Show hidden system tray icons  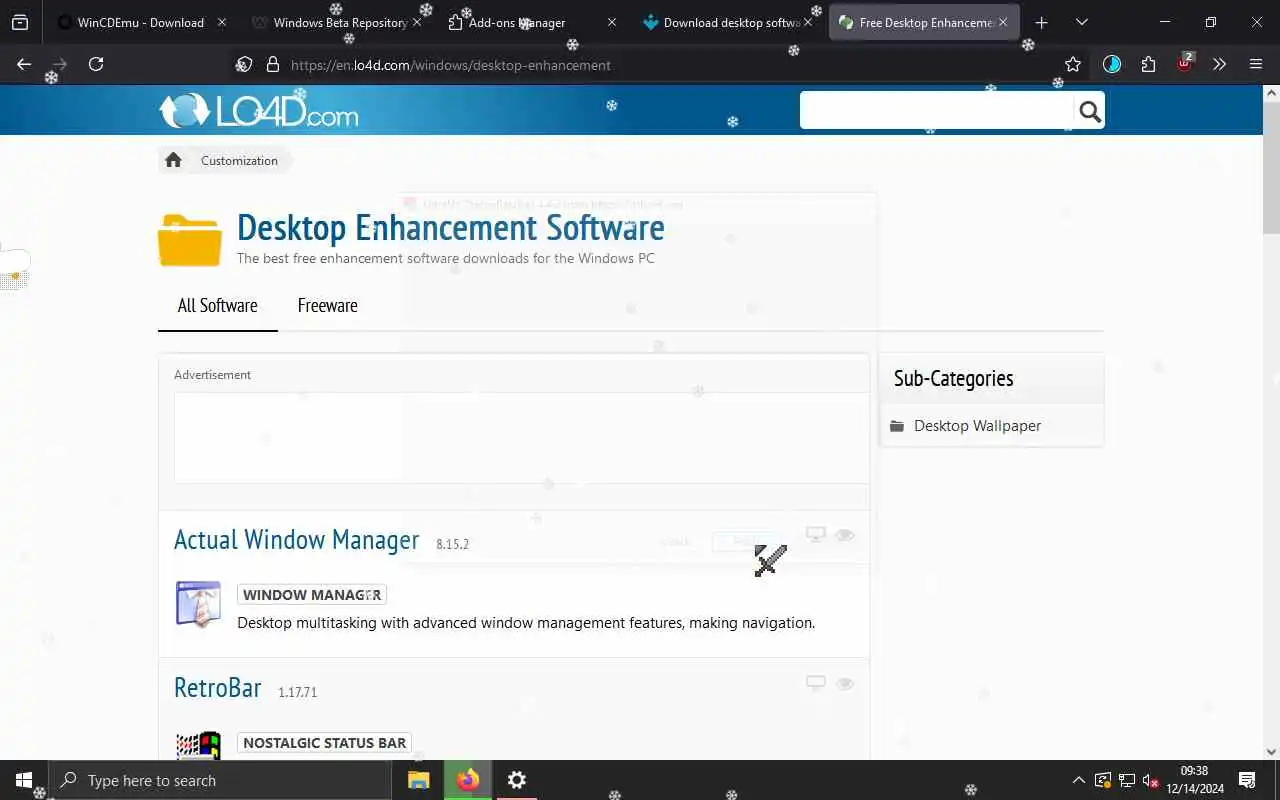pyautogui.click(x=1079, y=780)
